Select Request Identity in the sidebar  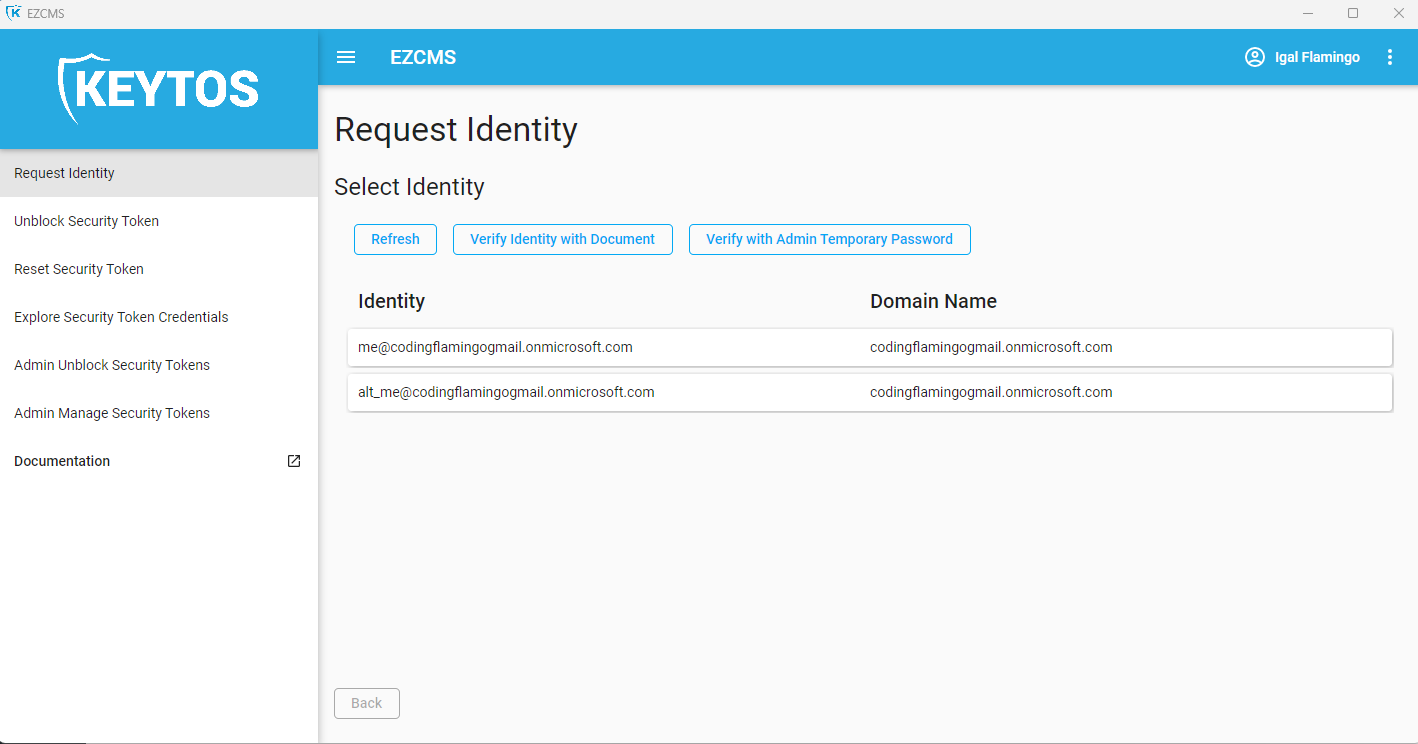tap(159, 173)
